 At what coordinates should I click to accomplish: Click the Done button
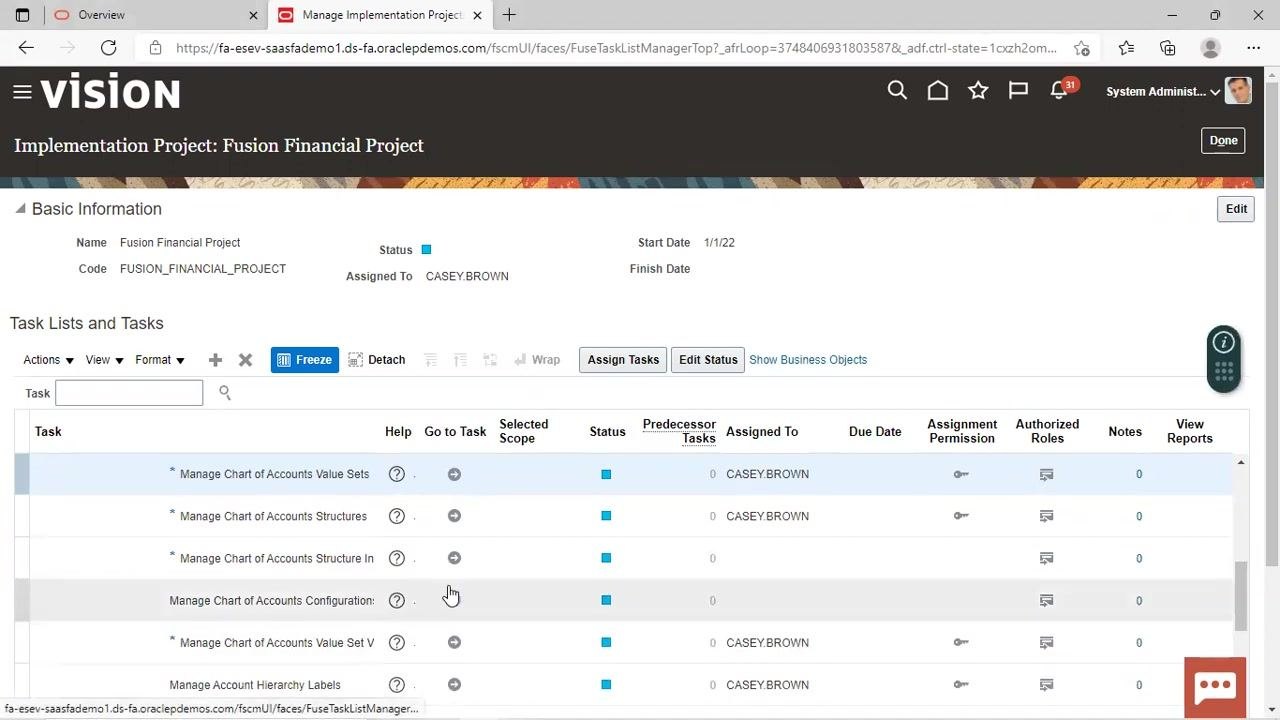point(1223,140)
